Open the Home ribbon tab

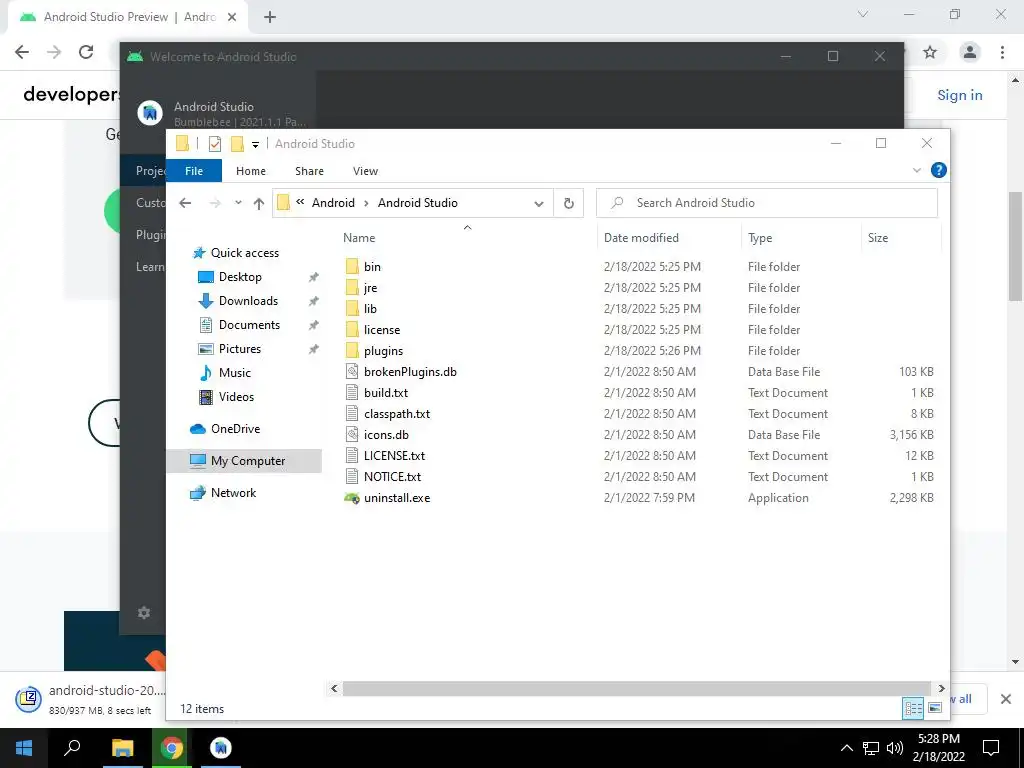251,171
